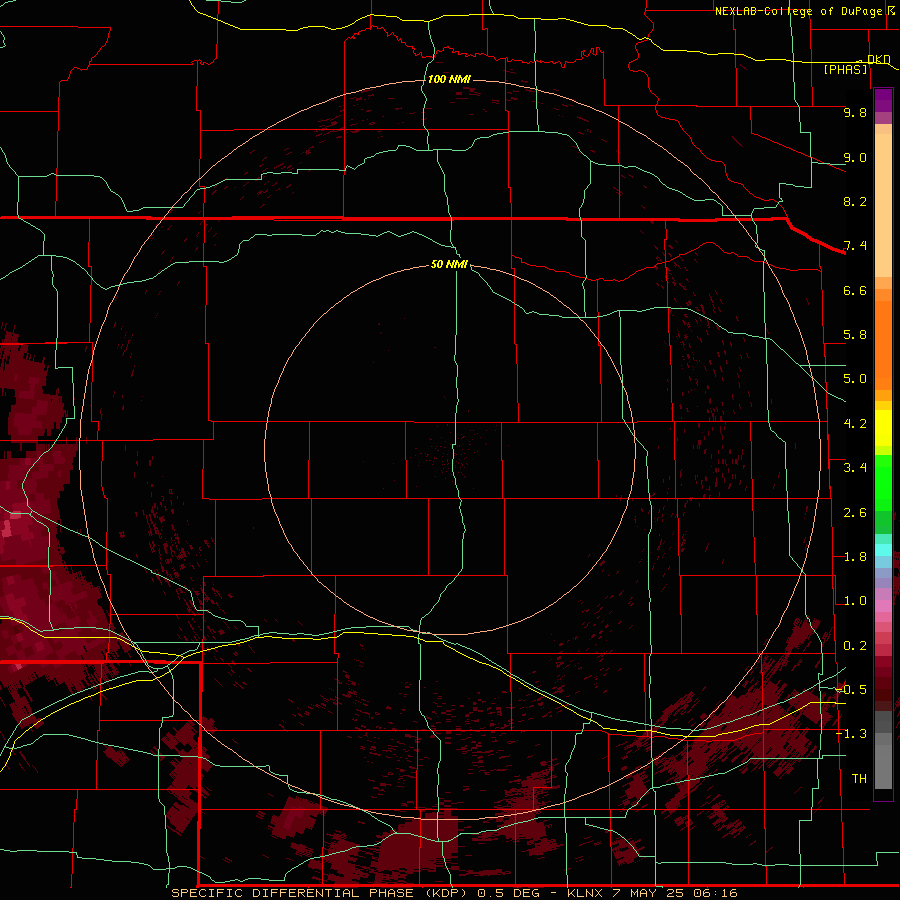
Task: Click the cyan segment of the color bar
Action: point(883,550)
